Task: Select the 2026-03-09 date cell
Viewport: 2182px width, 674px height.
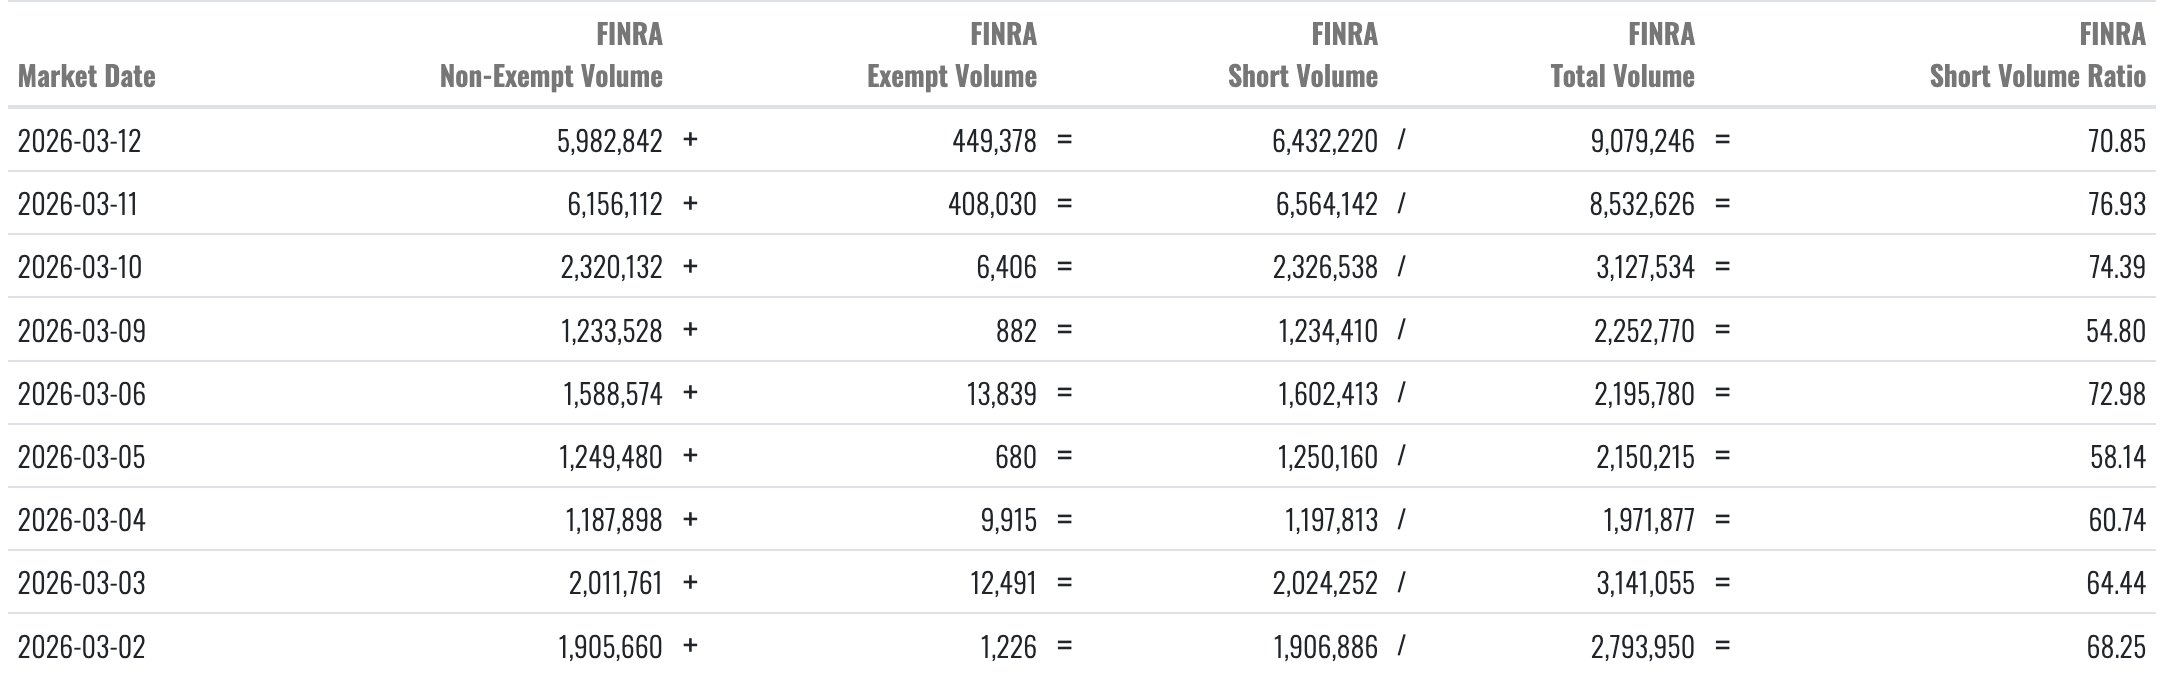Action: pyautogui.click(x=82, y=330)
